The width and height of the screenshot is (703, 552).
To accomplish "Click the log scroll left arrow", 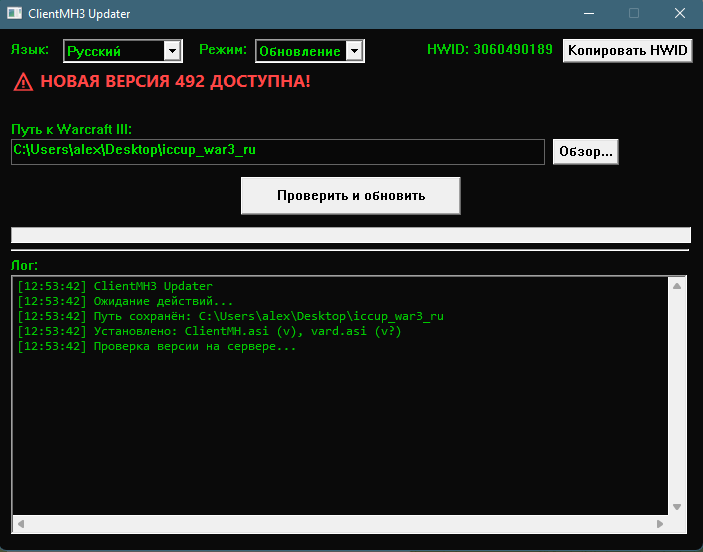I will [21, 524].
